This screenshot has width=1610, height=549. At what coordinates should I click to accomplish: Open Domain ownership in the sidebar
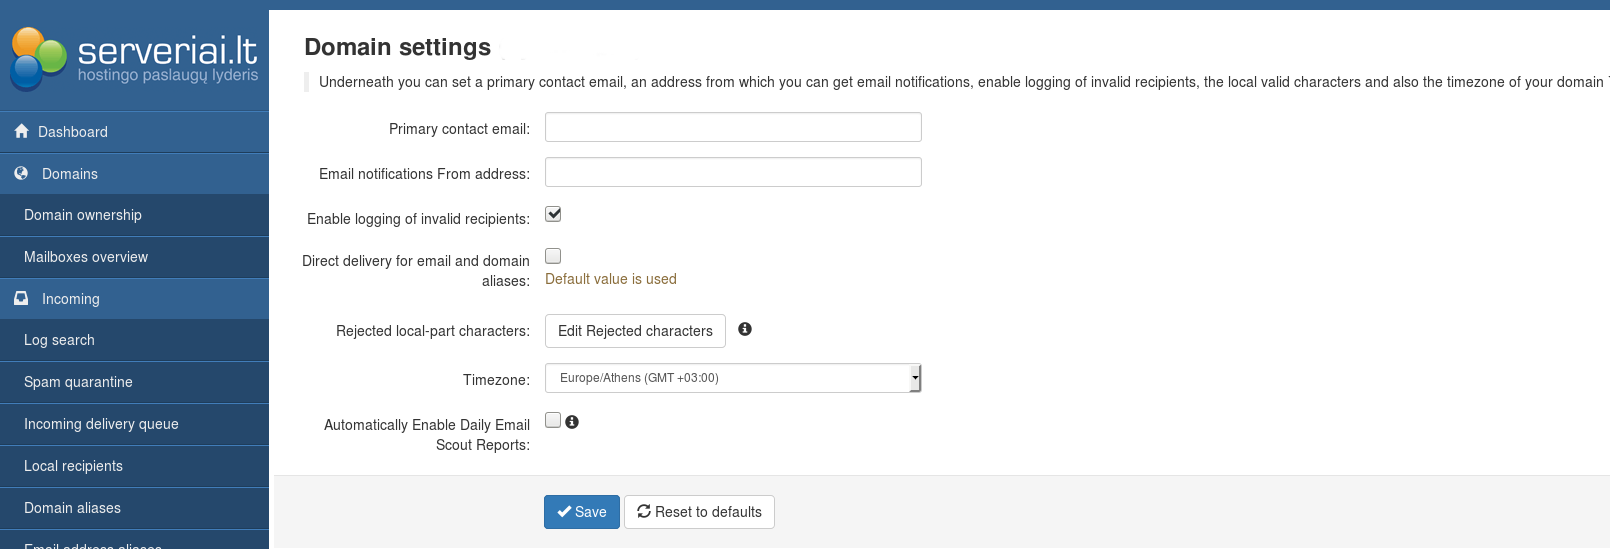(x=83, y=215)
